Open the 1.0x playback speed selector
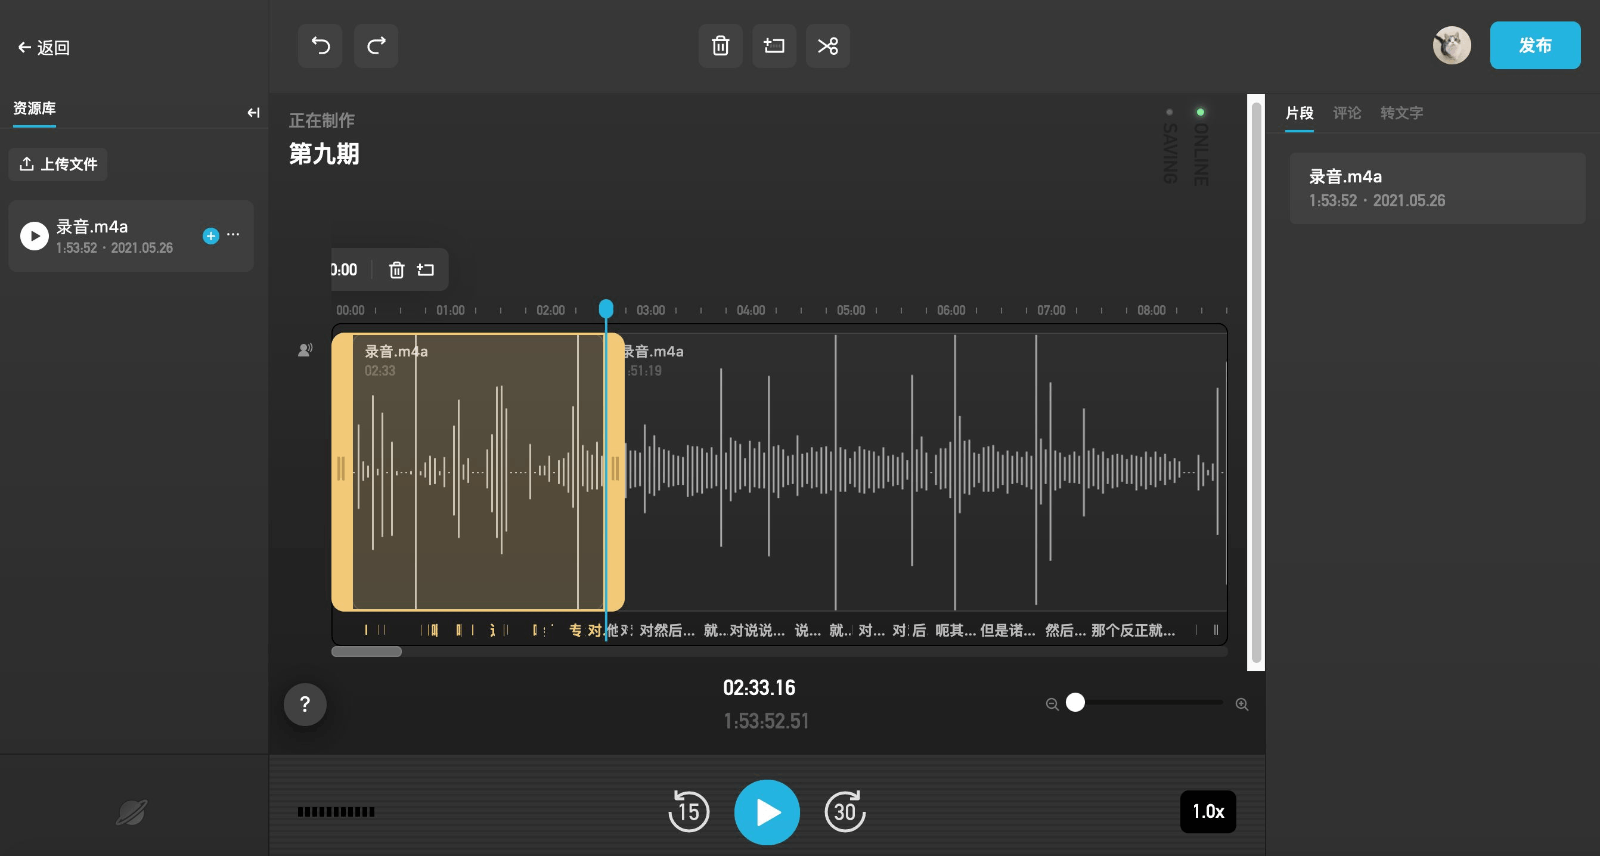1600x856 pixels. [x=1208, y=812]
